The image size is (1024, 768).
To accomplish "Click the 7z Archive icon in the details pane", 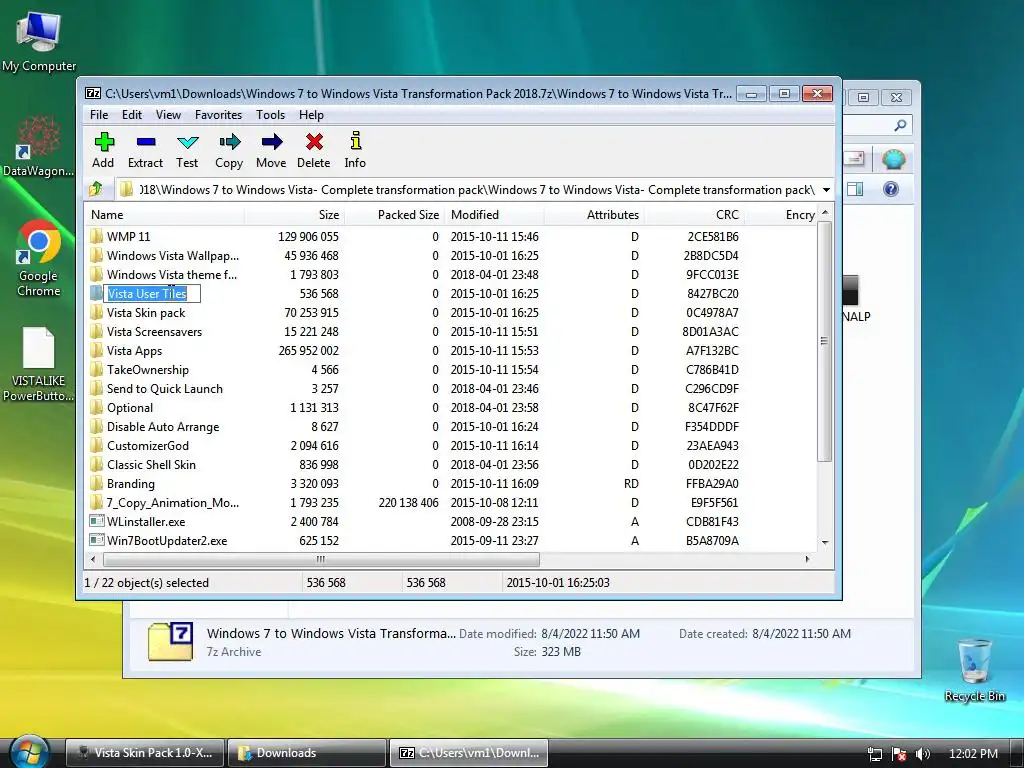I will click(x=170, y=641).
